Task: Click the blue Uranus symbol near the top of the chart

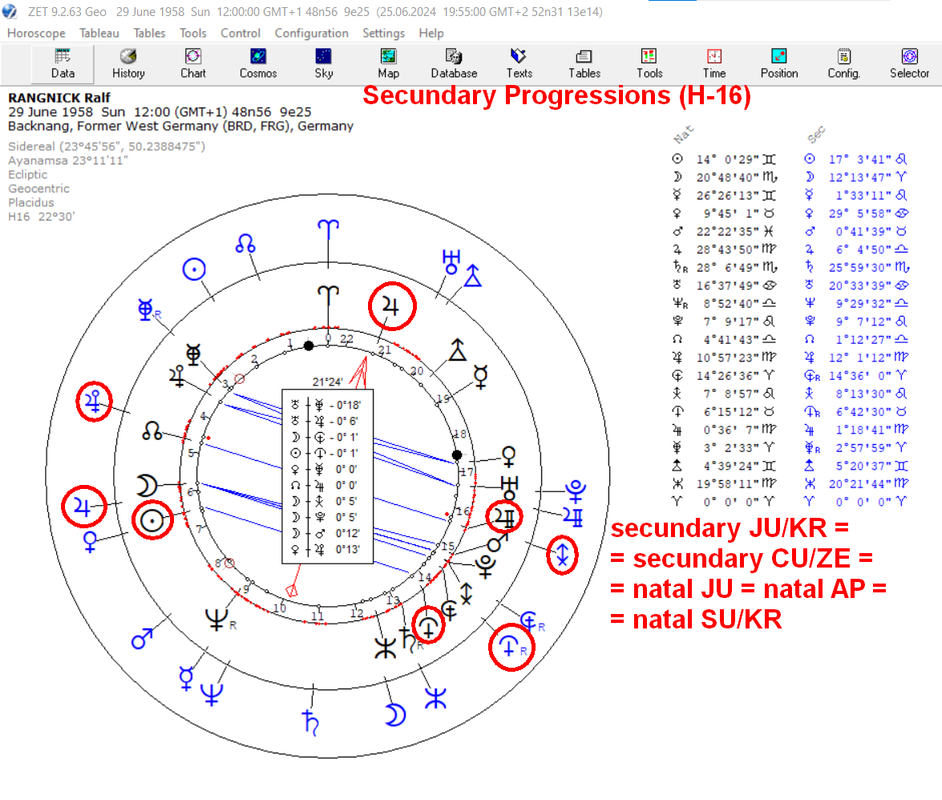Action: pyautogui.click(x=451, y=262)
